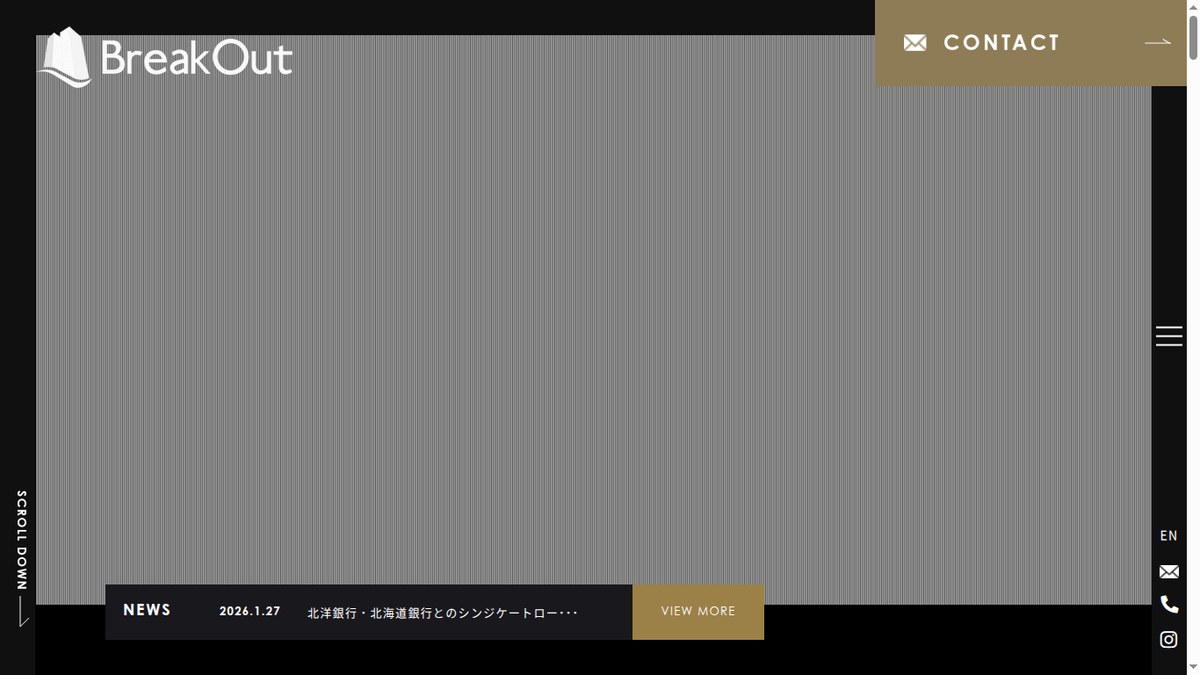
Task: Open the Instagram icon link
Action: [1169, 639]
